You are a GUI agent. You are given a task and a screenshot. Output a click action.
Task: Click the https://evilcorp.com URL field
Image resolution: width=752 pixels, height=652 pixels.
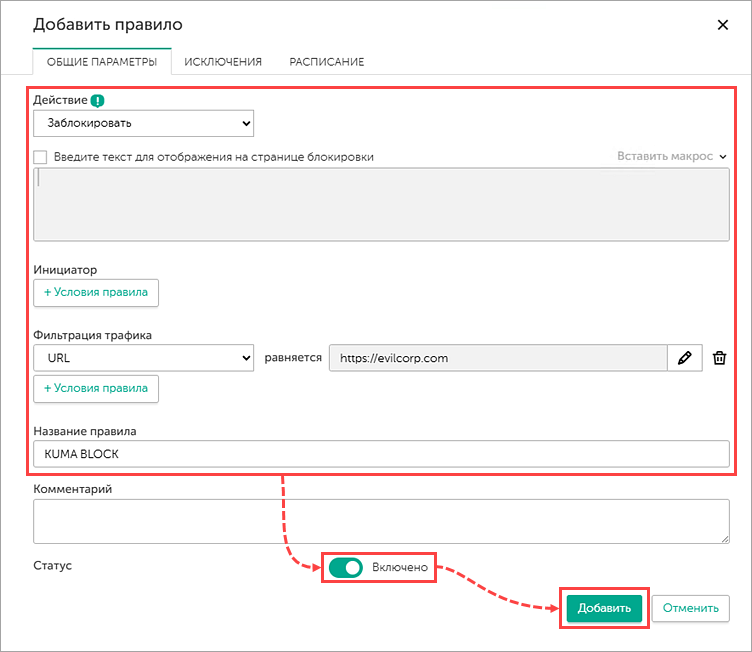498,358
